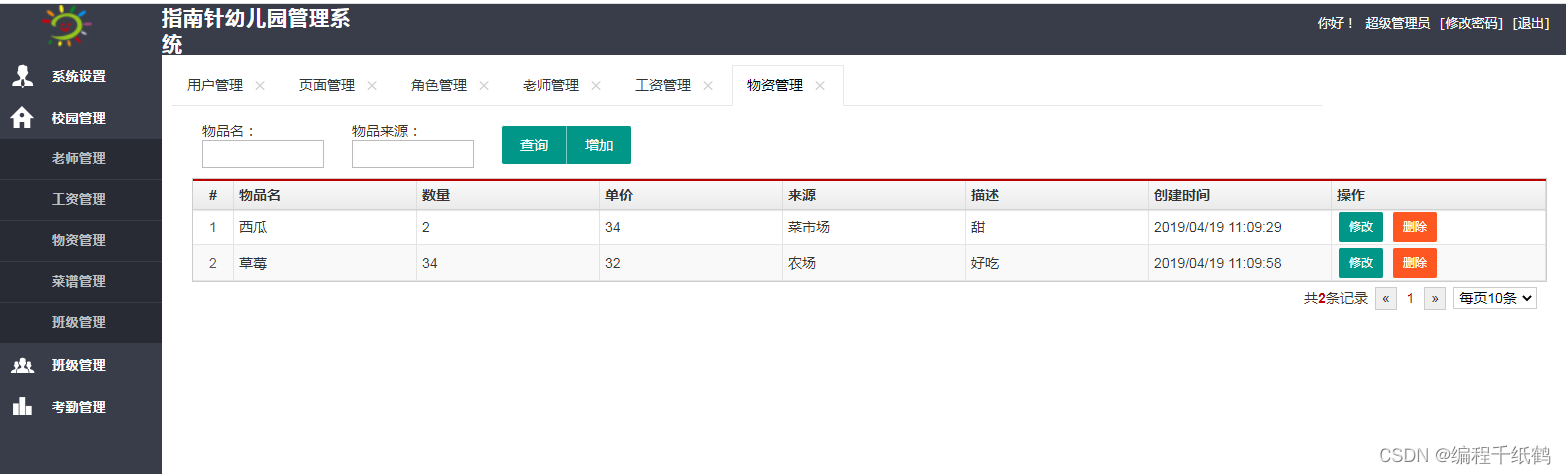Screen dimensions: 1566x474
Task: Click the 物品名 input field
Action: 263,154
